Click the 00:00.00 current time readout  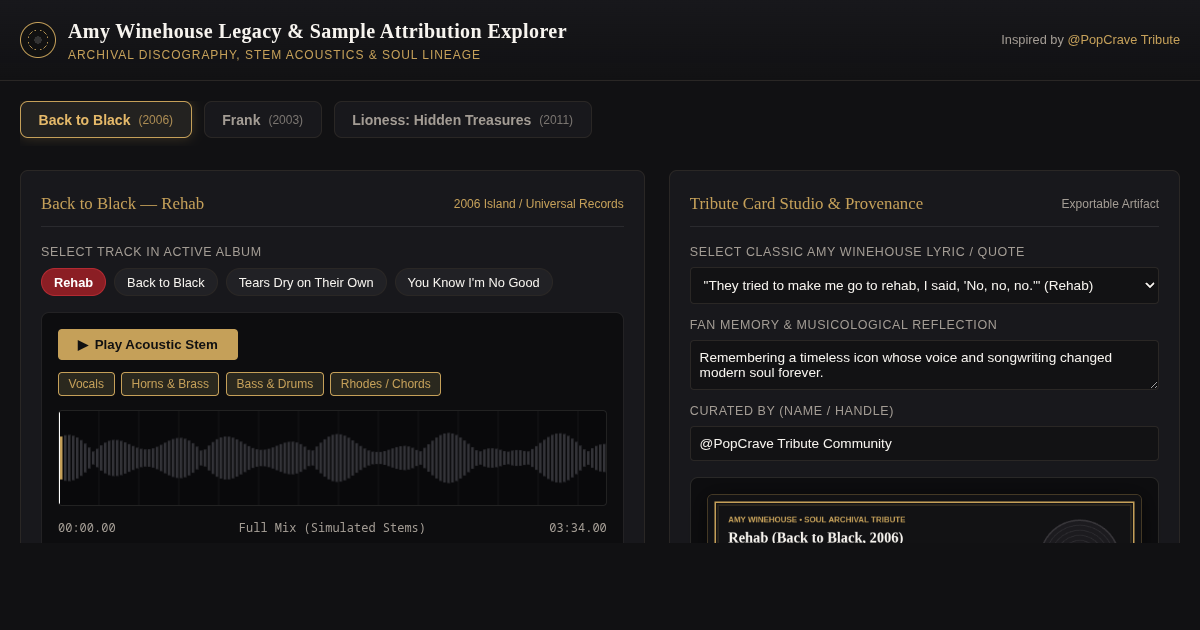point(87,528)
